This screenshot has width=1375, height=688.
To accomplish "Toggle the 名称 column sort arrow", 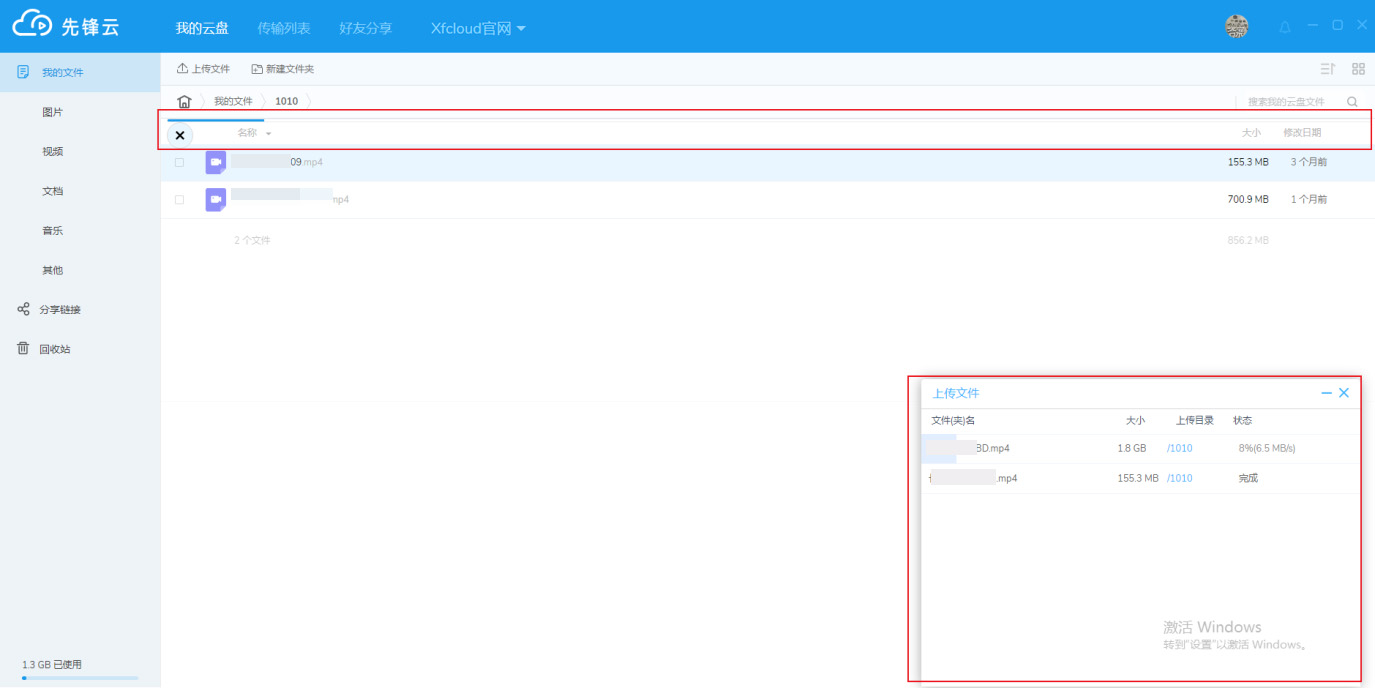I will tap(268, 134).
